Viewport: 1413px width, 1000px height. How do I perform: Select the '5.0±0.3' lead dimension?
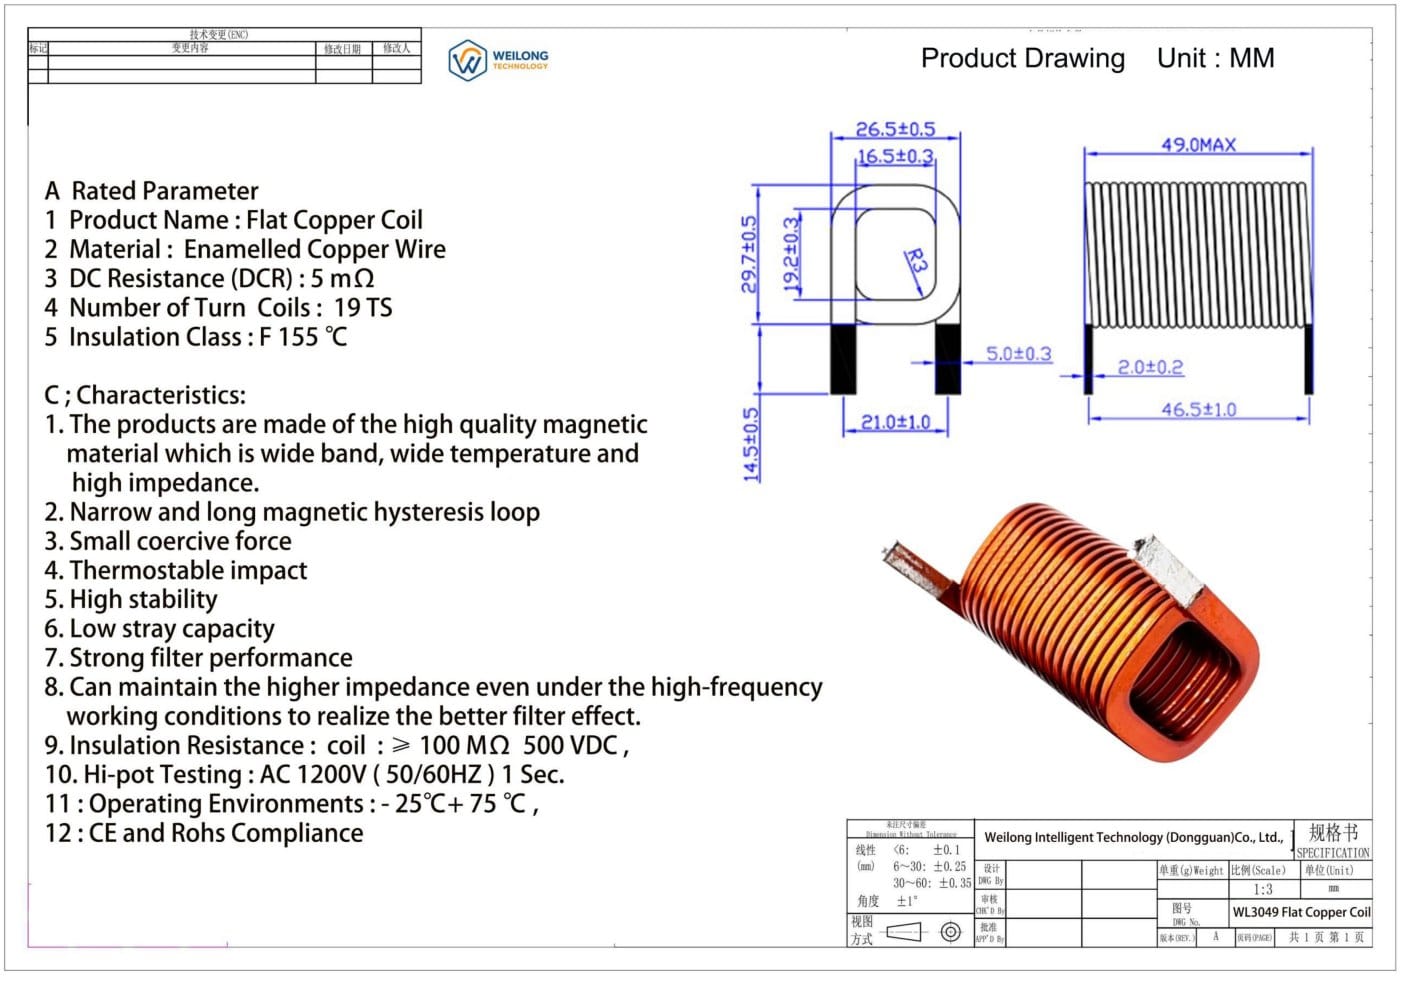[1019, 353]
